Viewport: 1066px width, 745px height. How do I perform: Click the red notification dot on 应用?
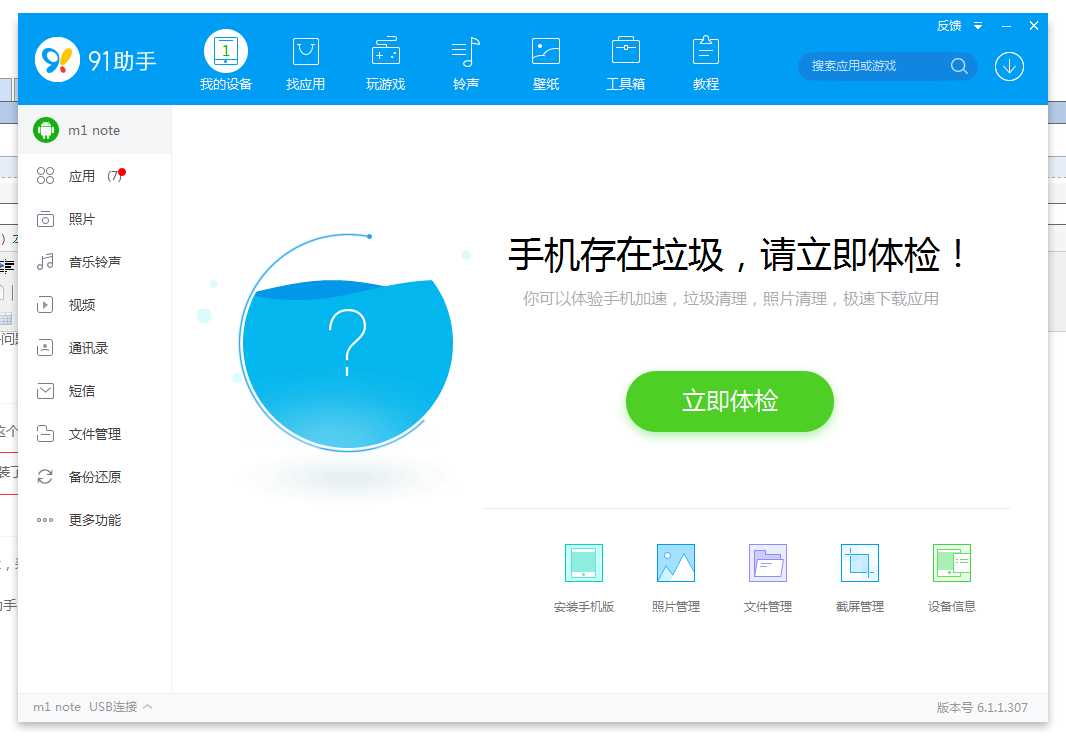(x=122, y=172)
